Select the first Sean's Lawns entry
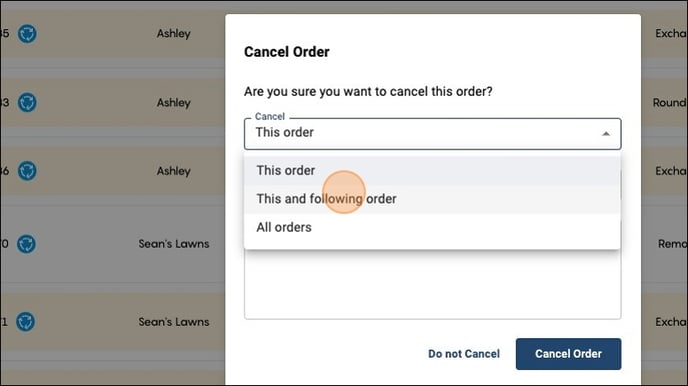688x386 pixels. coord(174,244)
